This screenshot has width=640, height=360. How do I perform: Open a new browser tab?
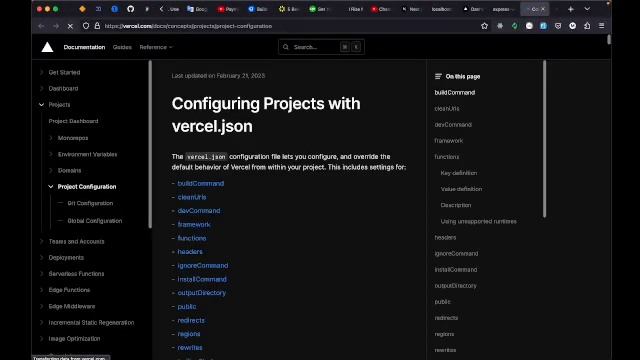tap(571, 9)
